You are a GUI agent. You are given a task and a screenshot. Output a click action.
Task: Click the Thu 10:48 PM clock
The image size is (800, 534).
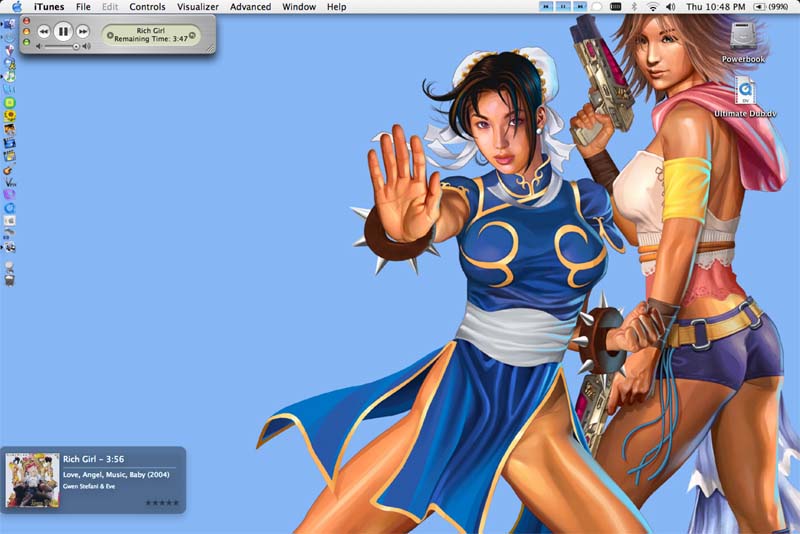pos(715,7)
